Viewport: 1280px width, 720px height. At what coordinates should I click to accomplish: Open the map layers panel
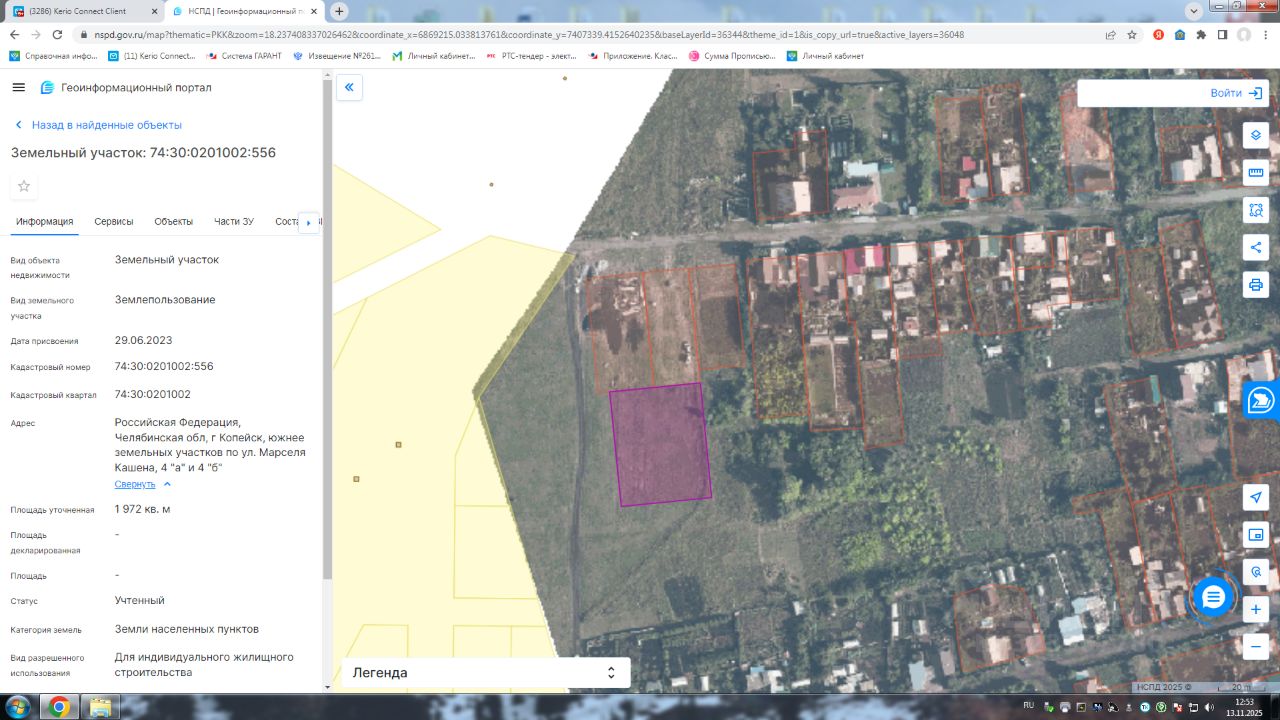(1256, 135)
